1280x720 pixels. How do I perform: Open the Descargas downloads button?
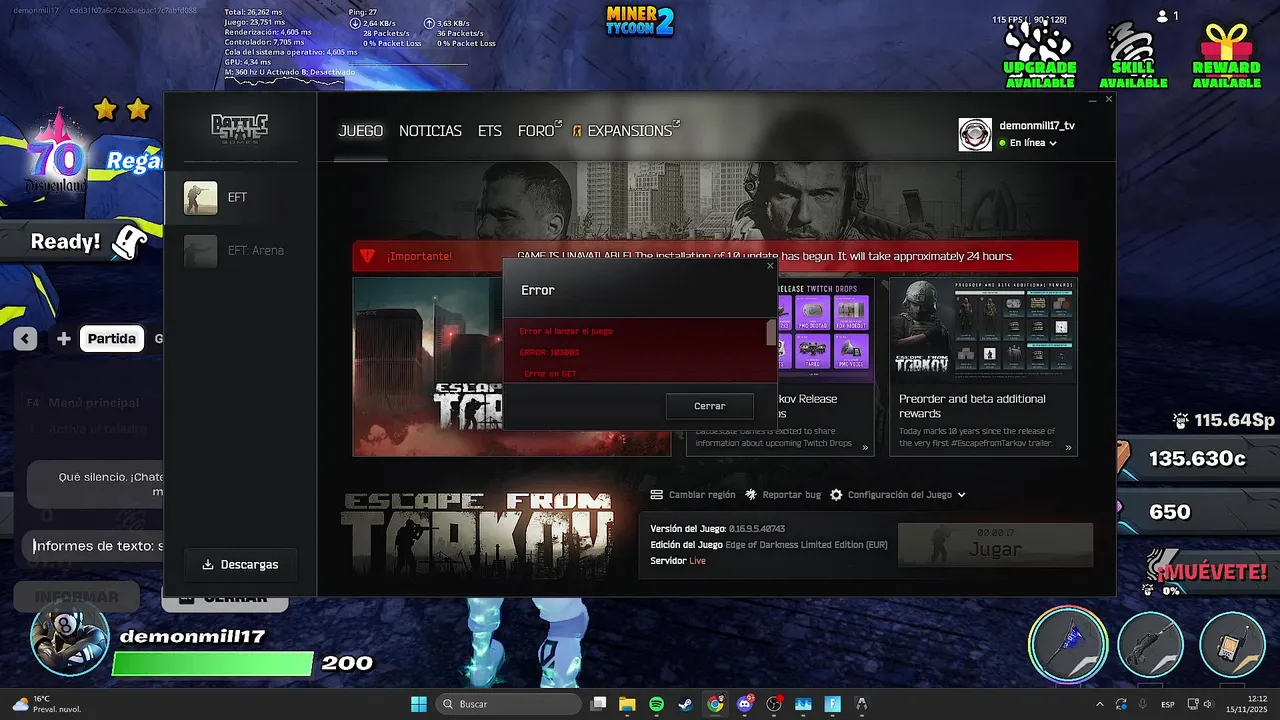240,565
